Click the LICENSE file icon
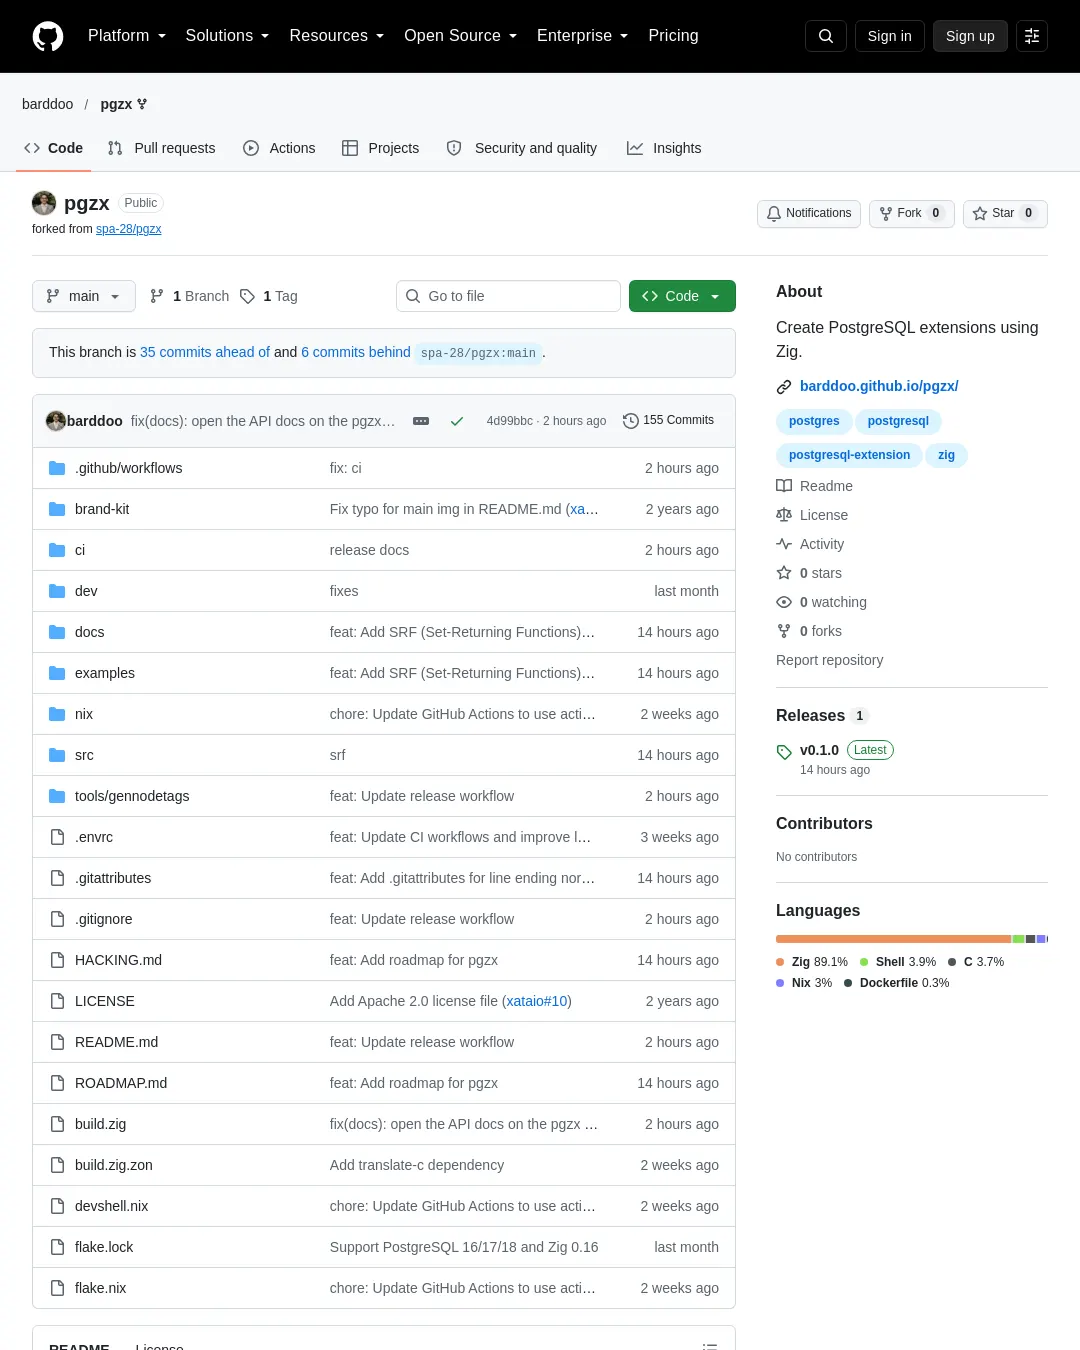Viewport: 1080px width, 1350px height. pos(57,1001)
